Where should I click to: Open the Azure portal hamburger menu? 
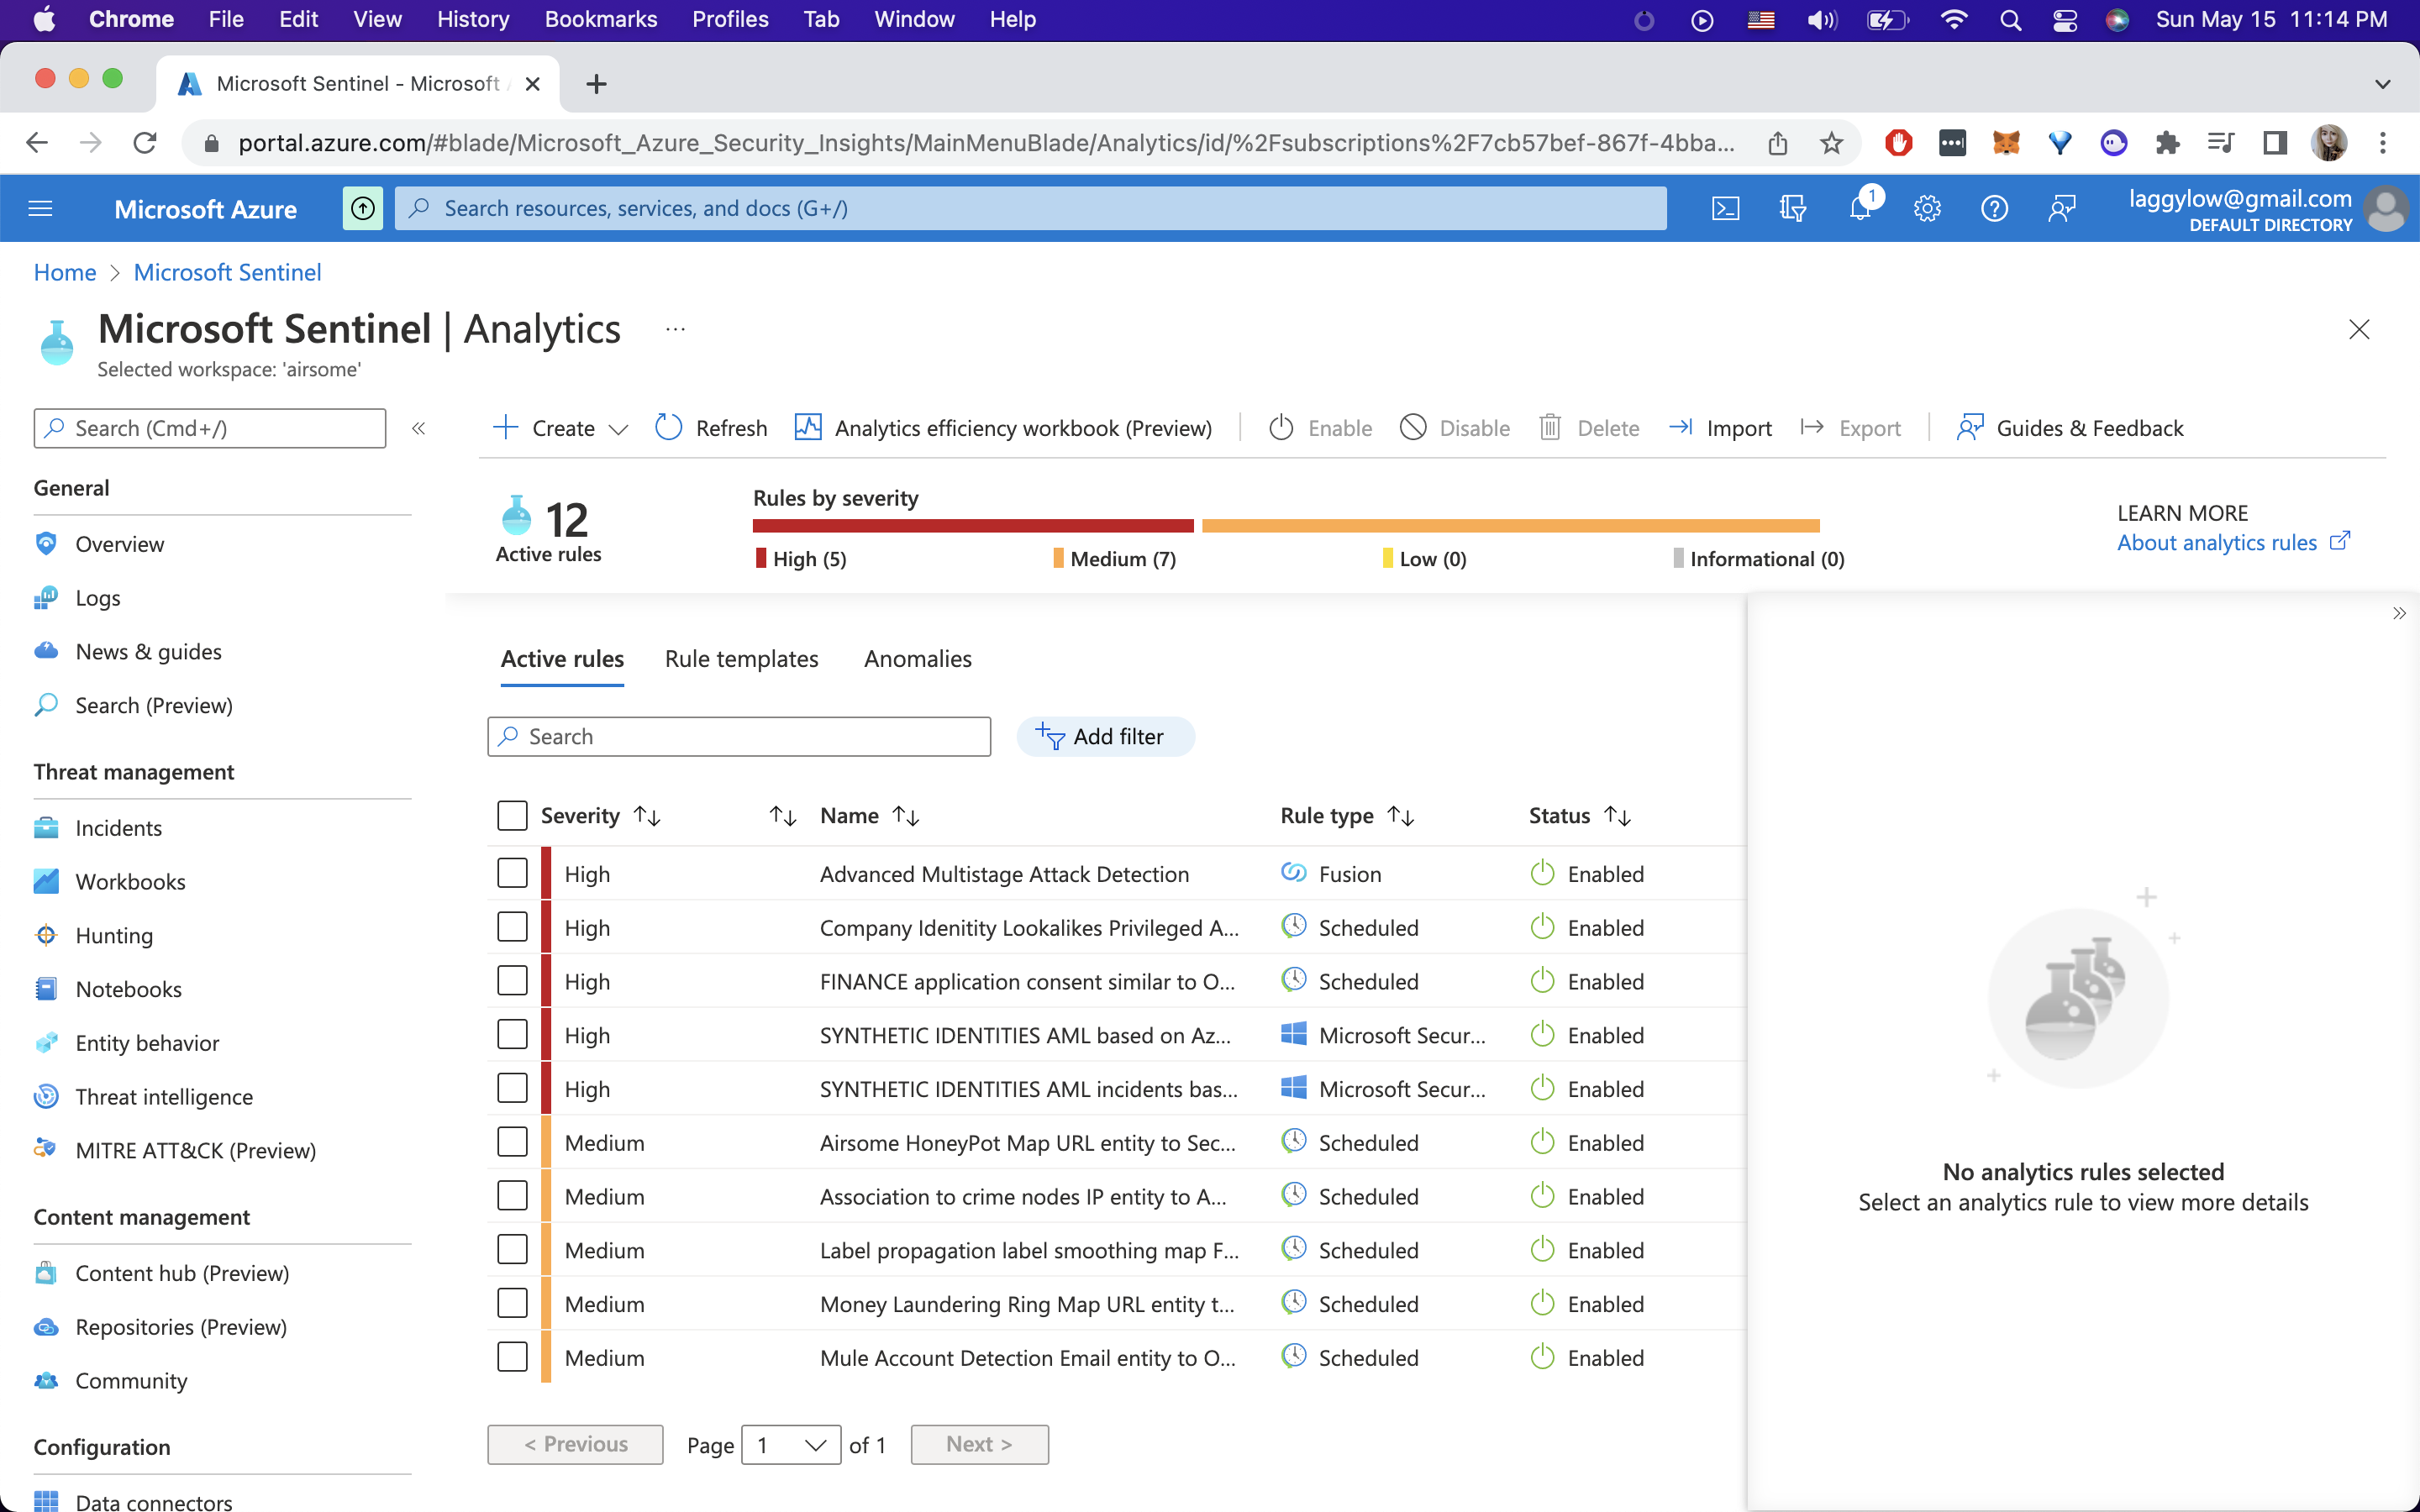point(41,208)
